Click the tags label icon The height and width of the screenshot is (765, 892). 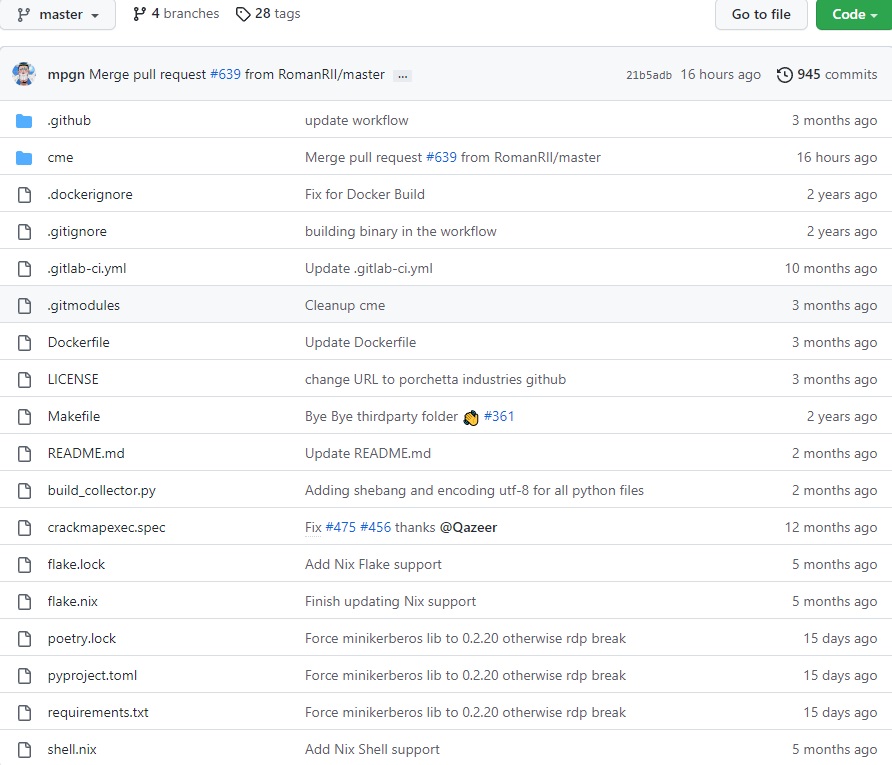(x=243, y=14)
